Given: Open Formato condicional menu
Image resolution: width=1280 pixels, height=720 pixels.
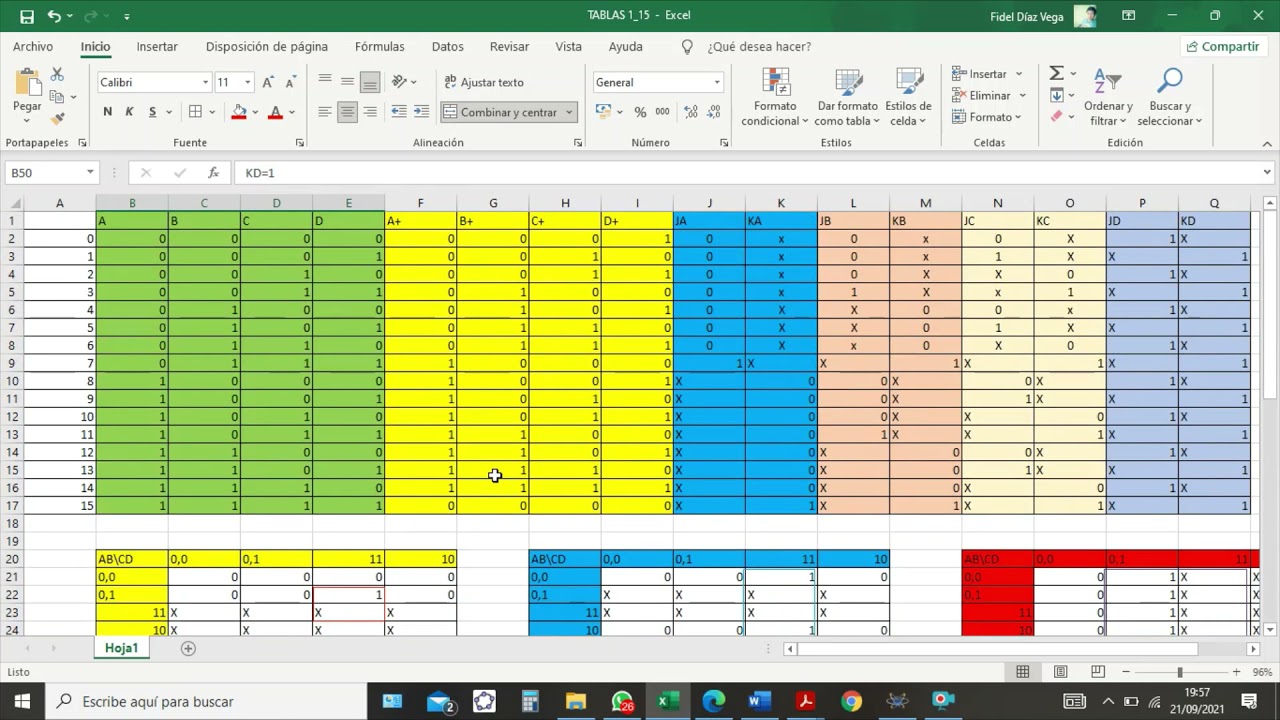Looking at the screenshot, I should pos(775,97).
